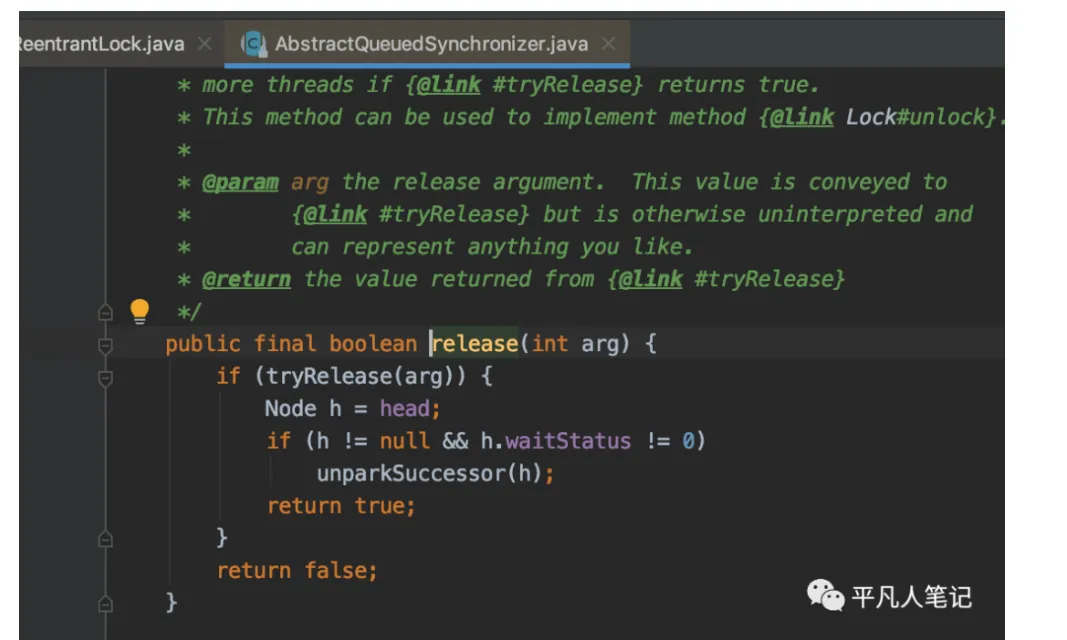Click the head field reference
This screenshot has width=1067, height=640.
404,409
